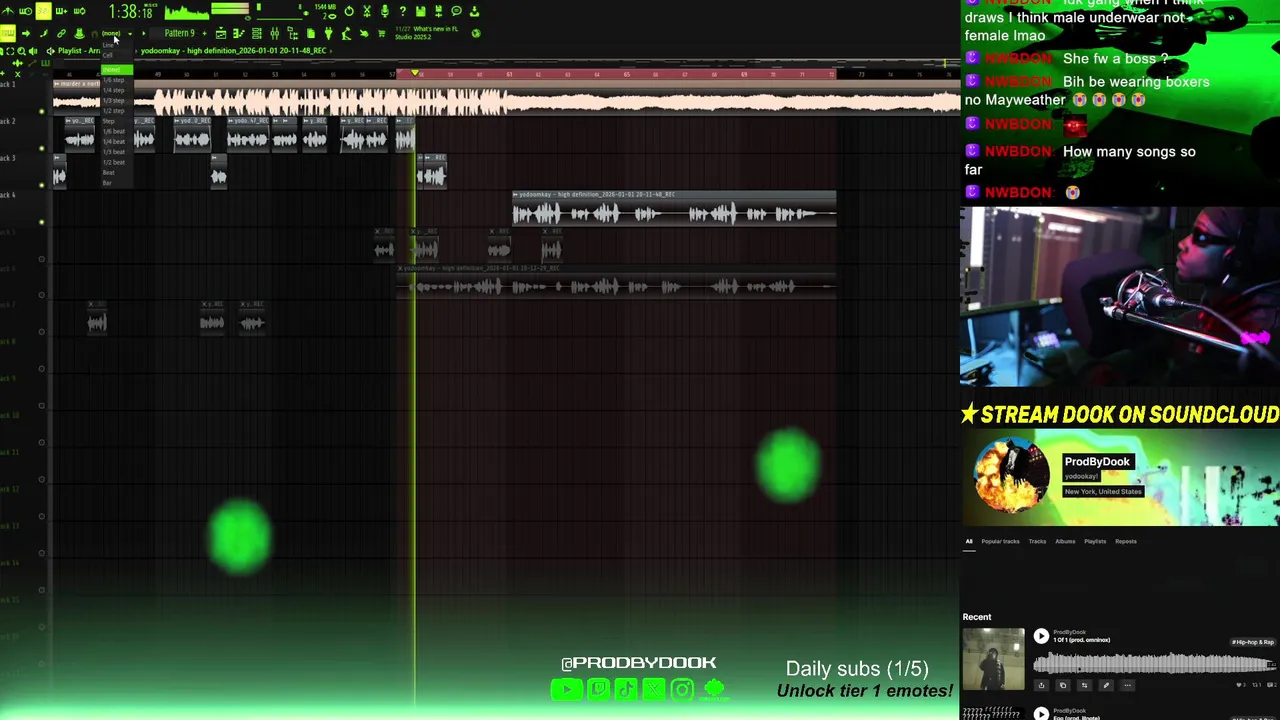The width and height of the screenshot is (1280, 720).
Task: Click the download arrow icon in toolbar
Action: click(x=474, y=11)
